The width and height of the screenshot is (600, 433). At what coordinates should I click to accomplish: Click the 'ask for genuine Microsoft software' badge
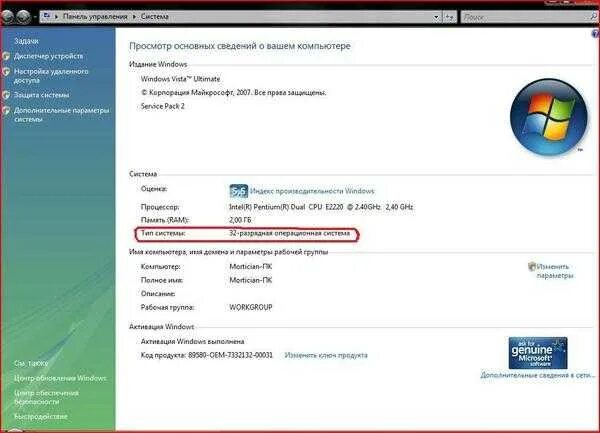[538, 353]
